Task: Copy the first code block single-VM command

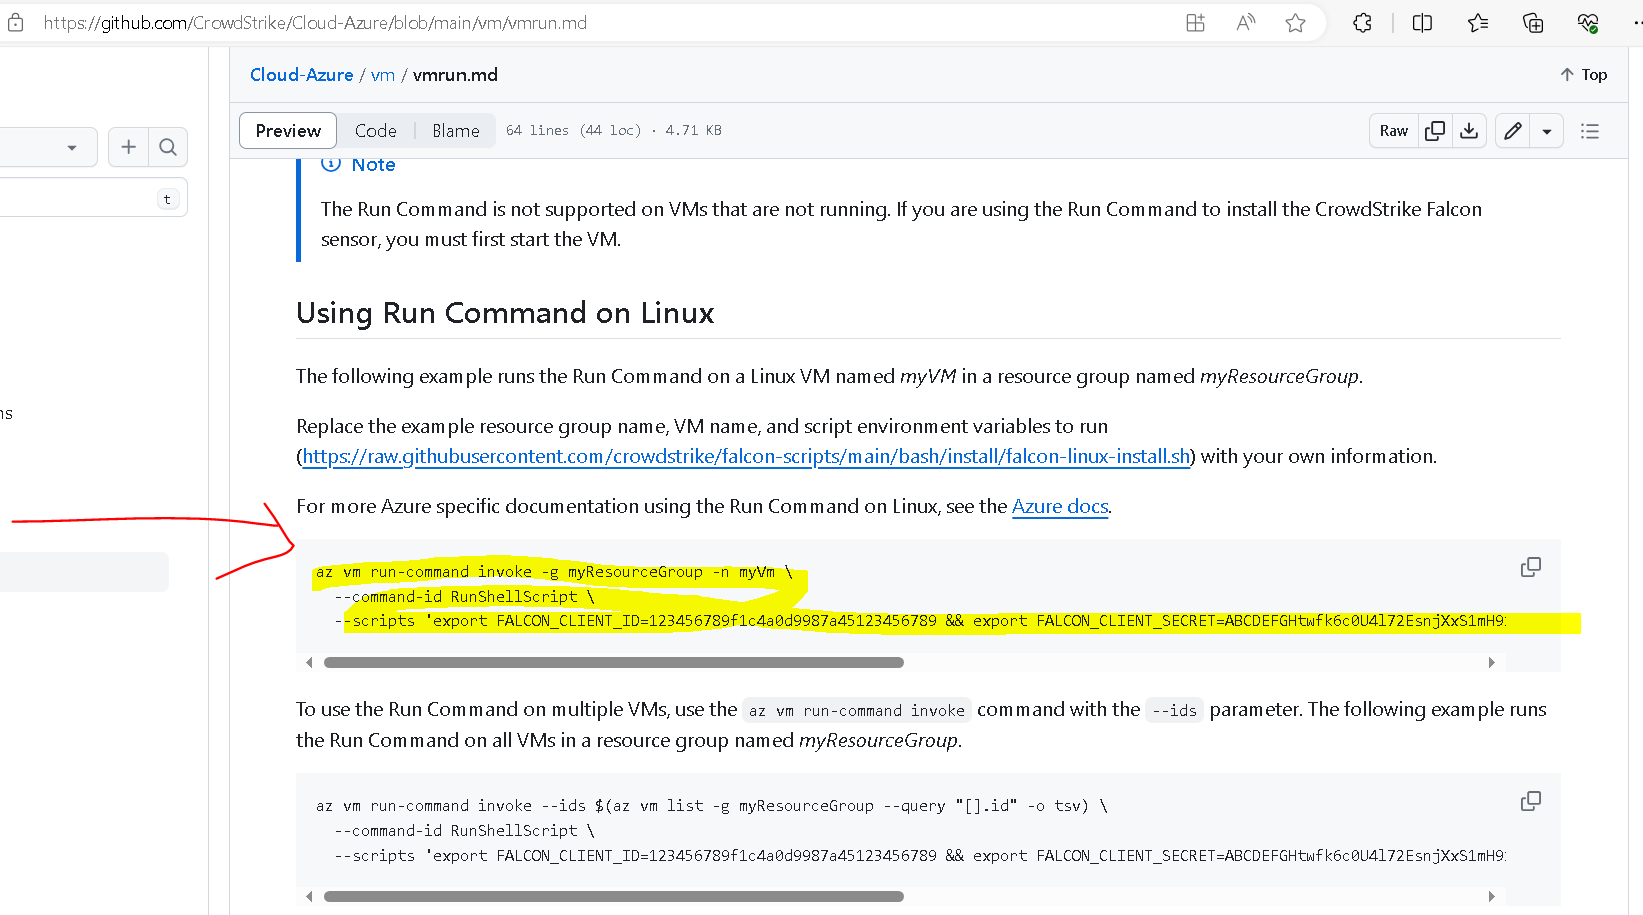Action: pos(1531,567)
